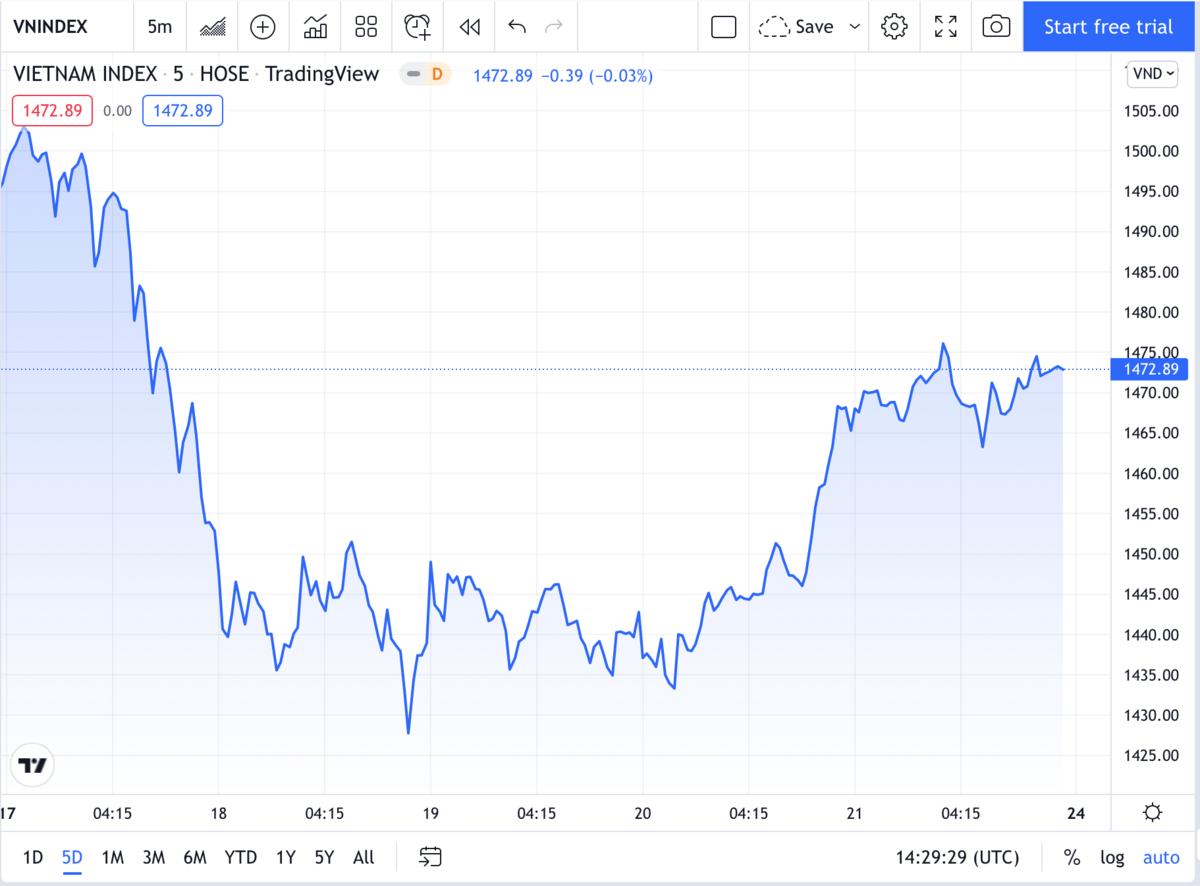This screenshot has width=1200, height=886.
Task: Click date label 21 on time axis
Action: pyautogui.click(x=854, y=813)
